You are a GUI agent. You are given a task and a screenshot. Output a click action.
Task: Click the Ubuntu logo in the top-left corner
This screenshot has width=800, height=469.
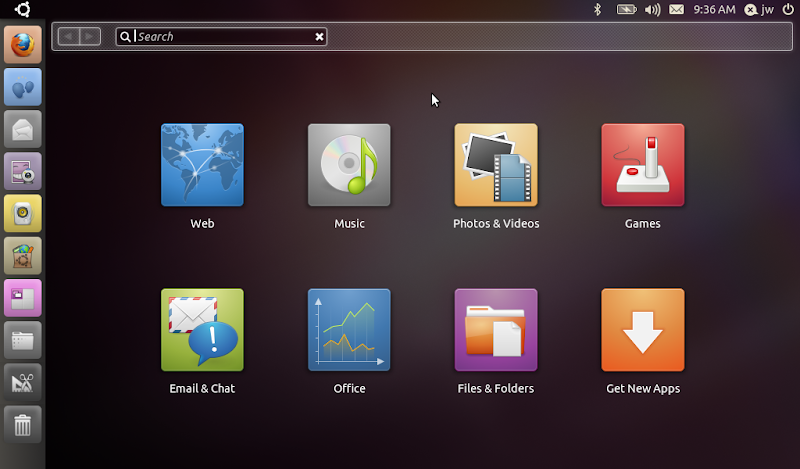(22, 9)
